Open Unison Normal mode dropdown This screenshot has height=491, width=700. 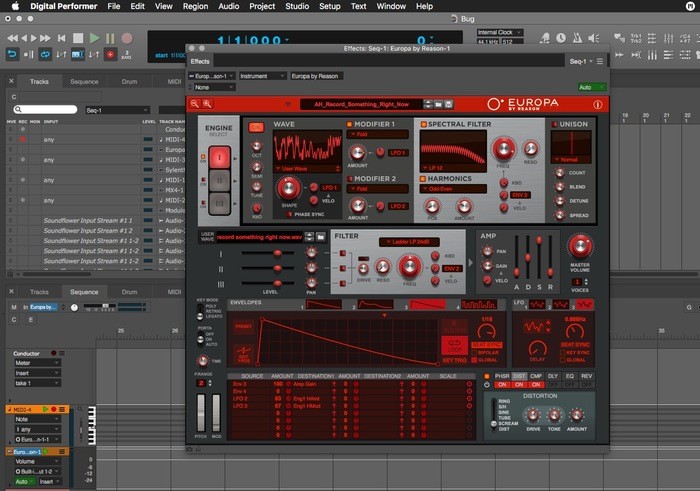(571, 159)
